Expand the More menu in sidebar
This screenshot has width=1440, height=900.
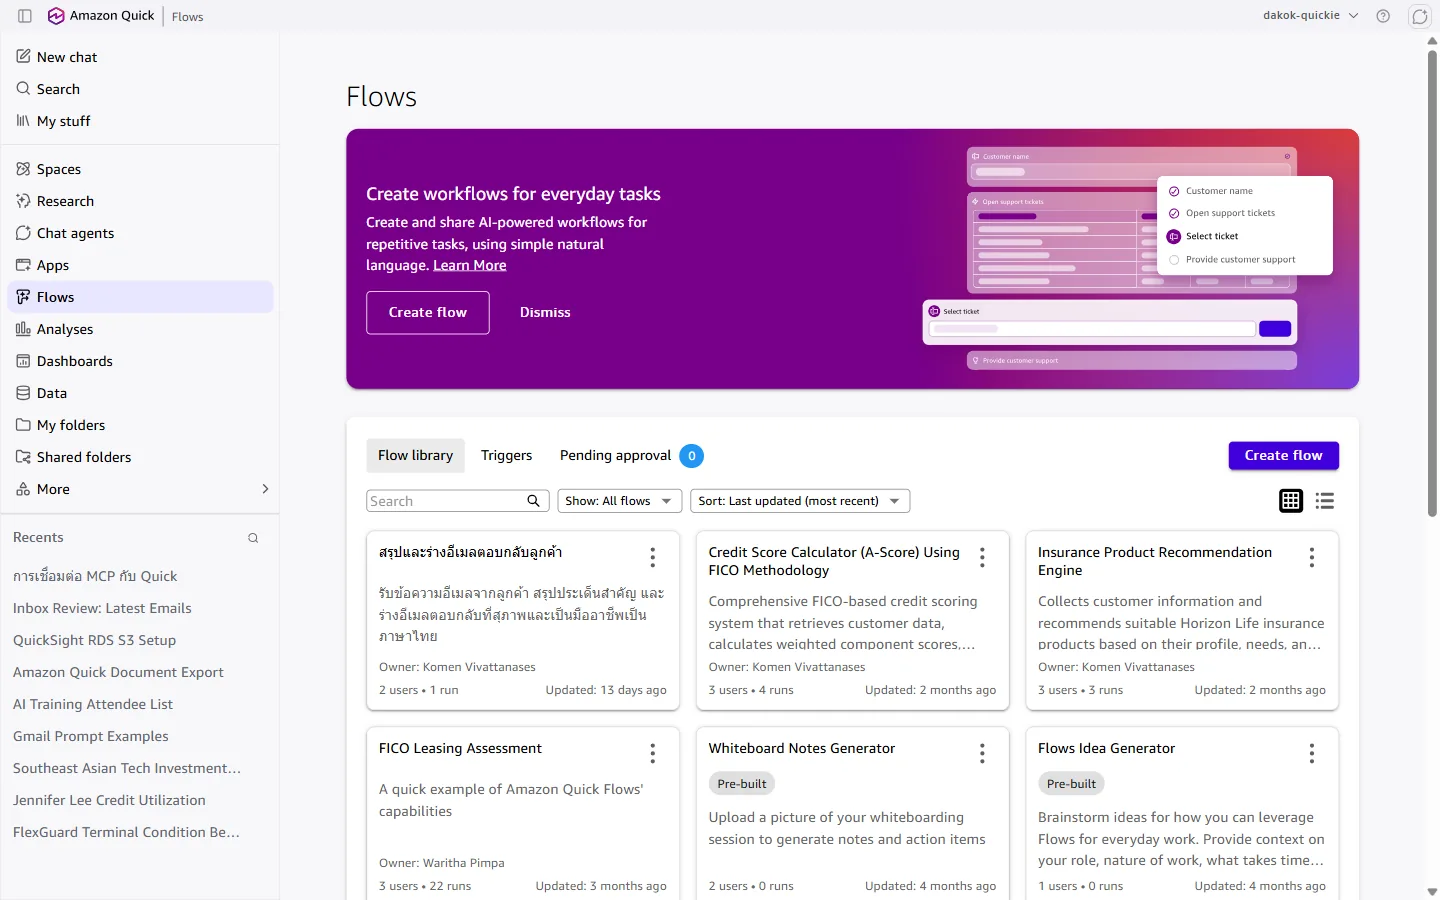pyautogui.click(x=140, y=489)
